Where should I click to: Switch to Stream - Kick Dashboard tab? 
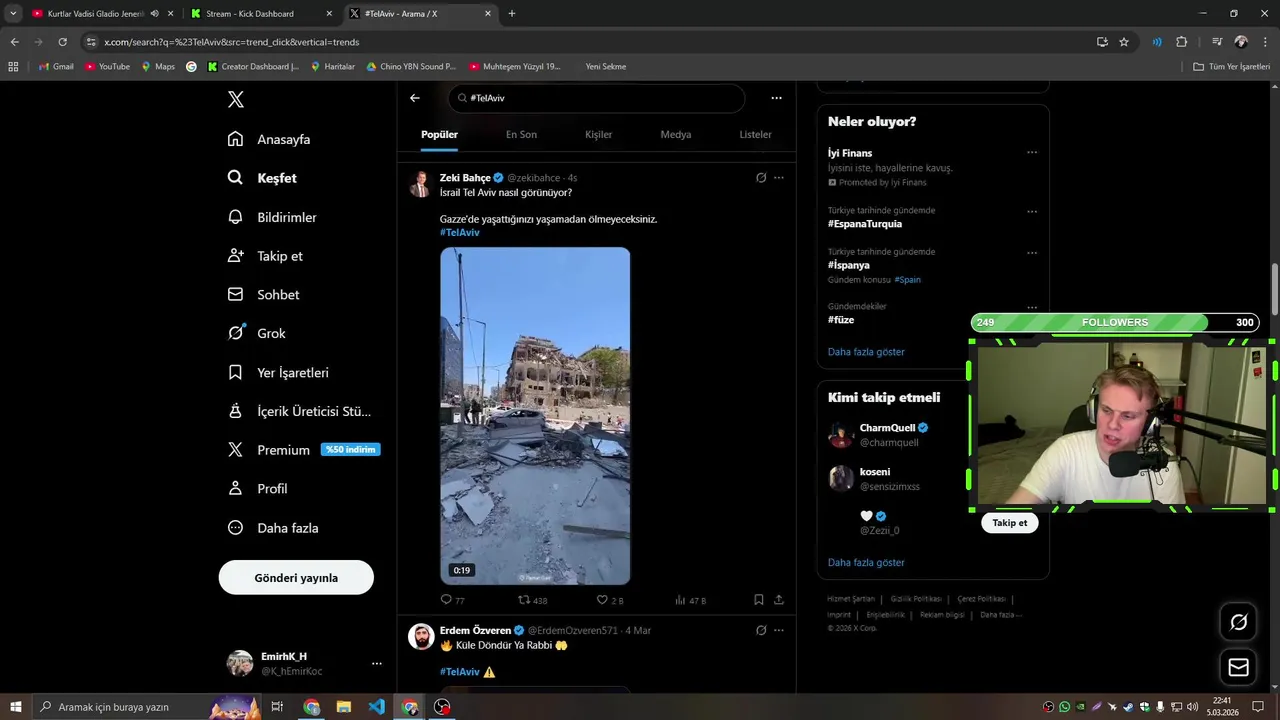coord(260,14)
